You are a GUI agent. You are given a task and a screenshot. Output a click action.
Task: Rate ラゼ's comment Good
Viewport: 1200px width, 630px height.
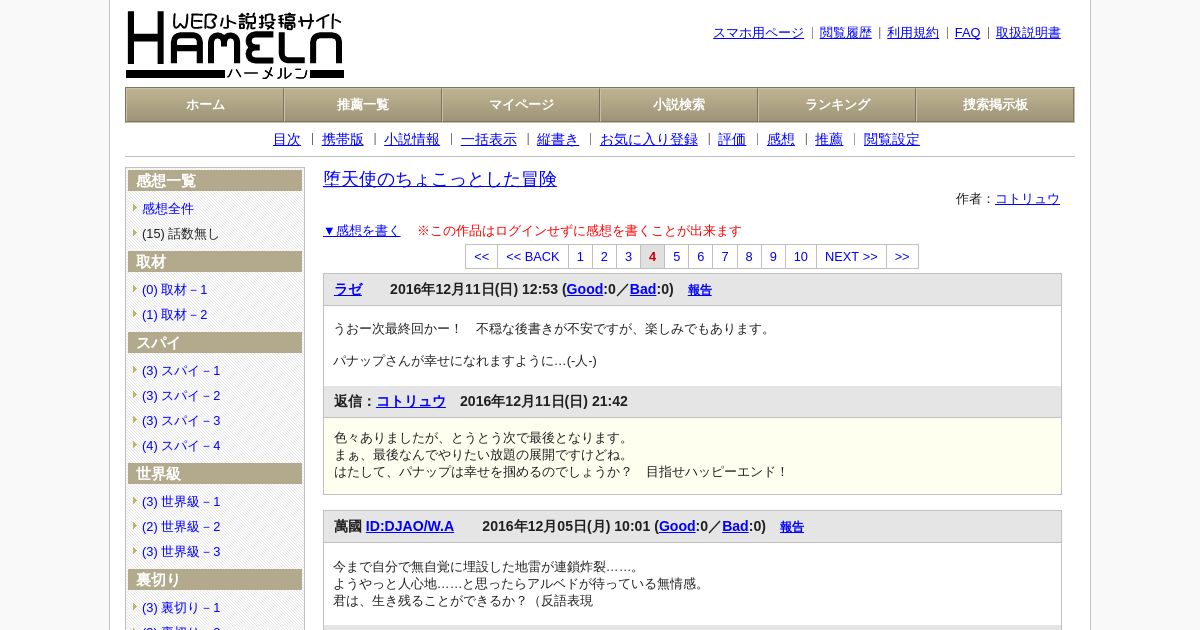[585, 289]
